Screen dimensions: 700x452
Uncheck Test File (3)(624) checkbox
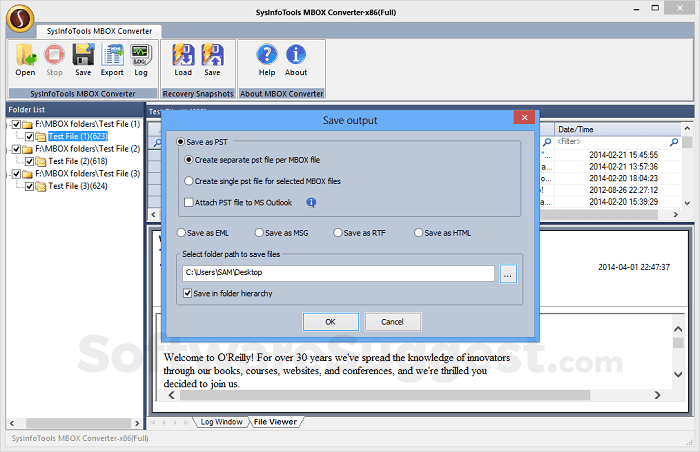point(29,186)
